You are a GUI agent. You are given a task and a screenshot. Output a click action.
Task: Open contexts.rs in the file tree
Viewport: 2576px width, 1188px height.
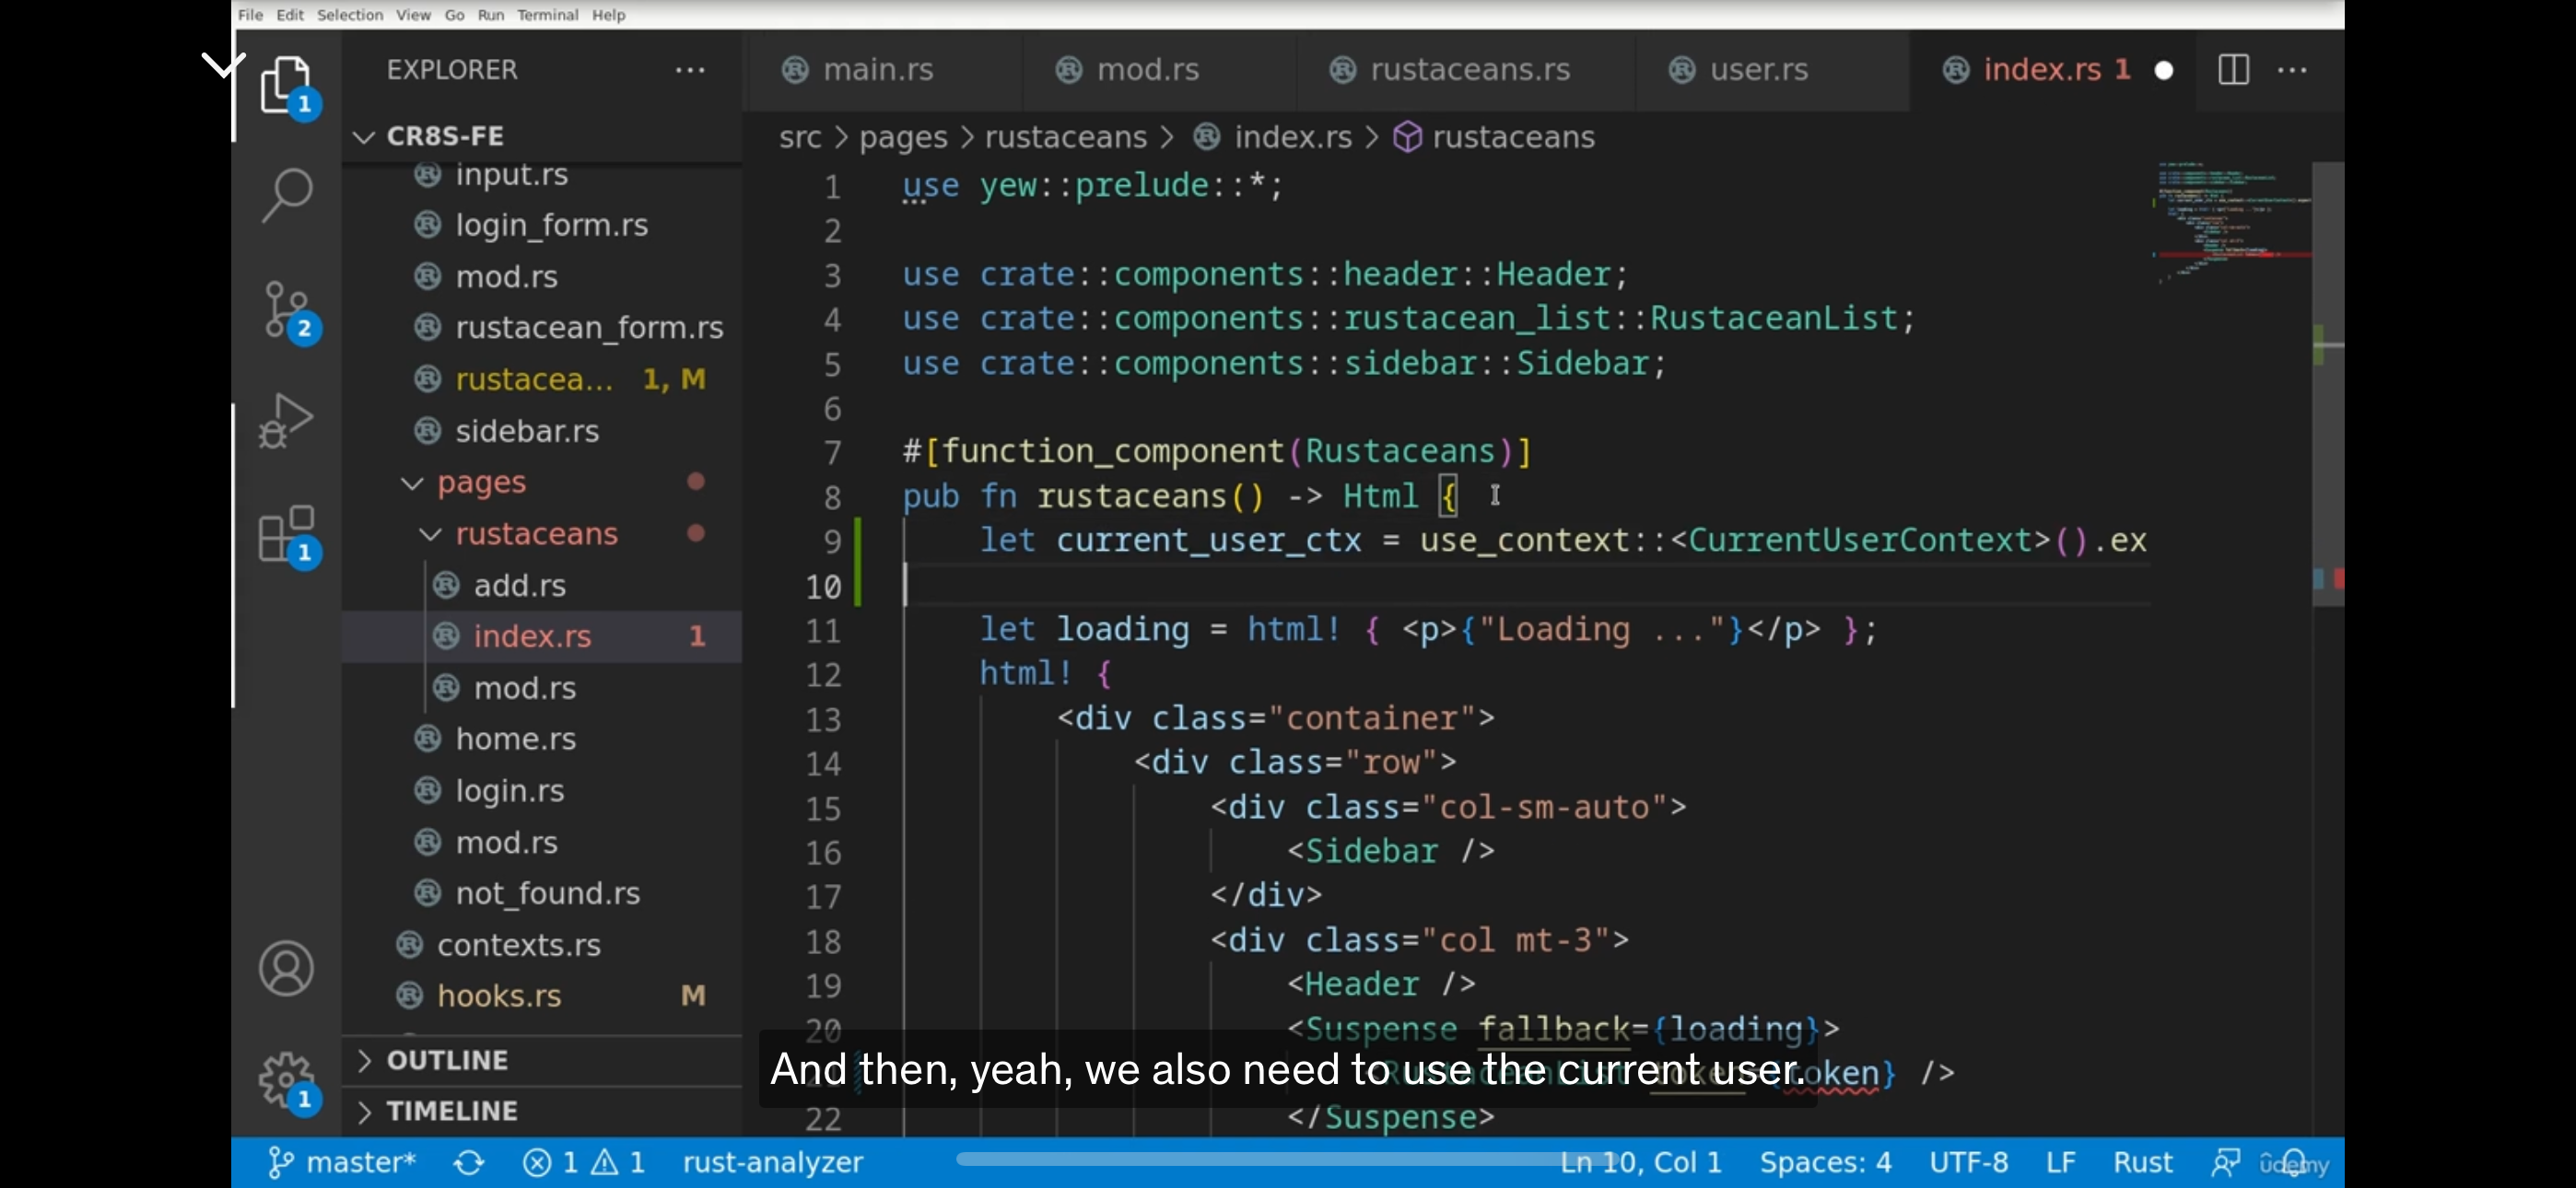pyautogui.click(x=518, y=944)
